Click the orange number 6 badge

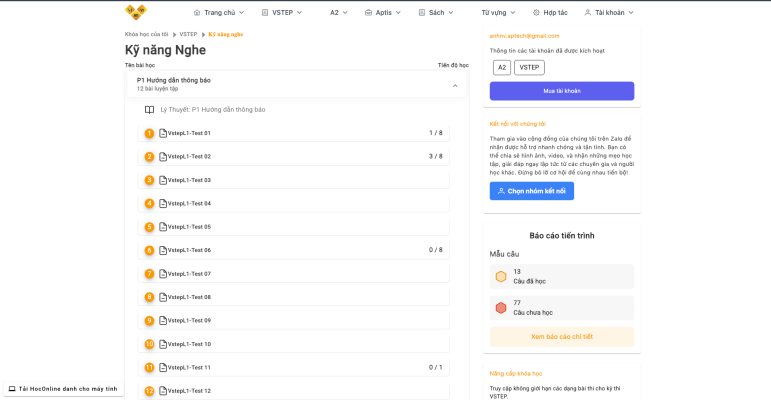coord(149,250)
